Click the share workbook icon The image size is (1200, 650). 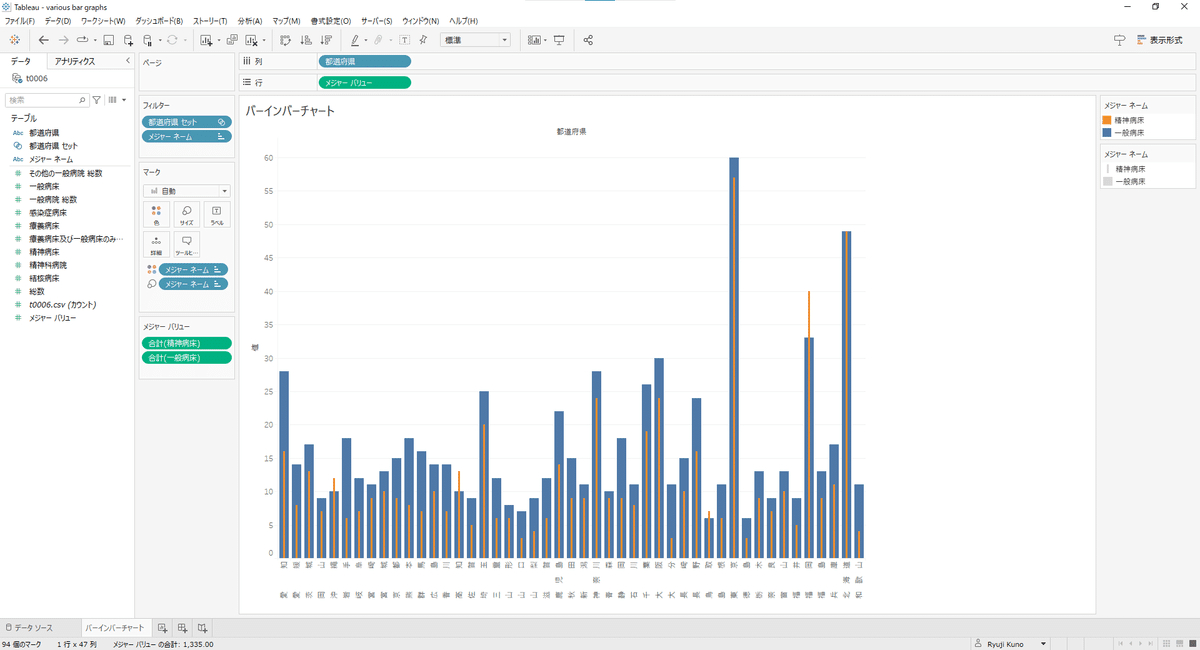[x=588, y=40]
